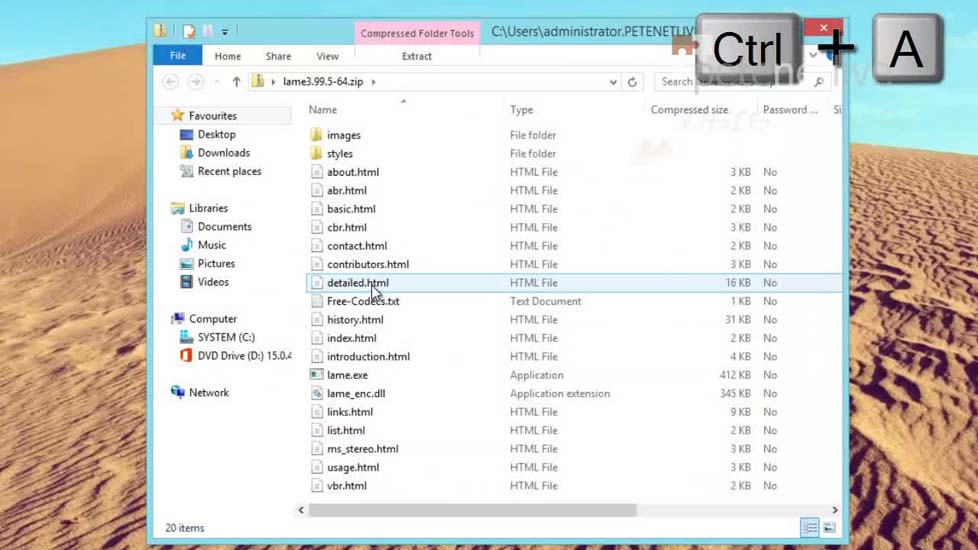Select cbr.html file icon

pos(317,227)
